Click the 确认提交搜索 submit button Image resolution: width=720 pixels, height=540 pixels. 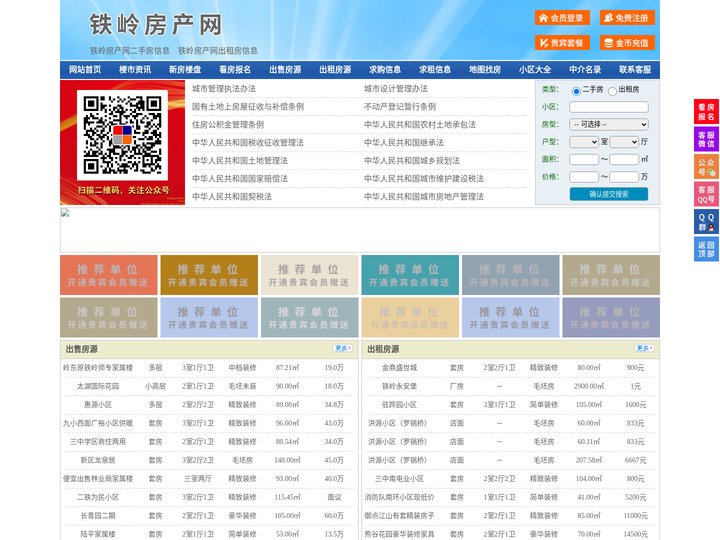(x=609, y=194)
